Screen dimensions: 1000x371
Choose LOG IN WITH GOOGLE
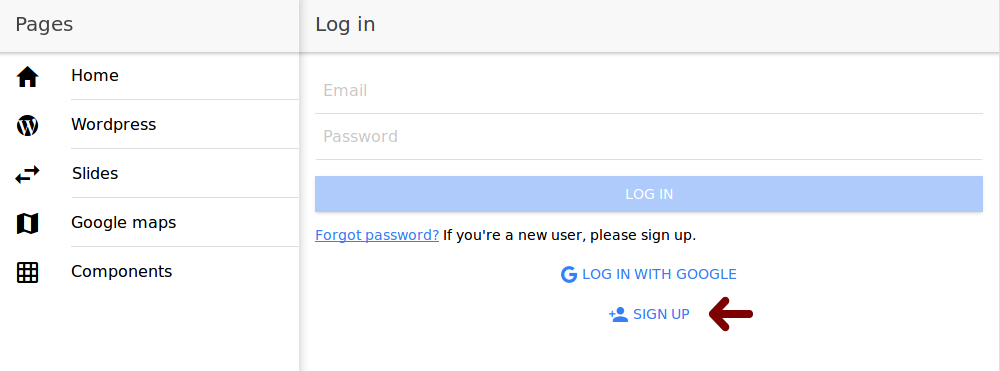pyautogui.click(x=649, y=275)
